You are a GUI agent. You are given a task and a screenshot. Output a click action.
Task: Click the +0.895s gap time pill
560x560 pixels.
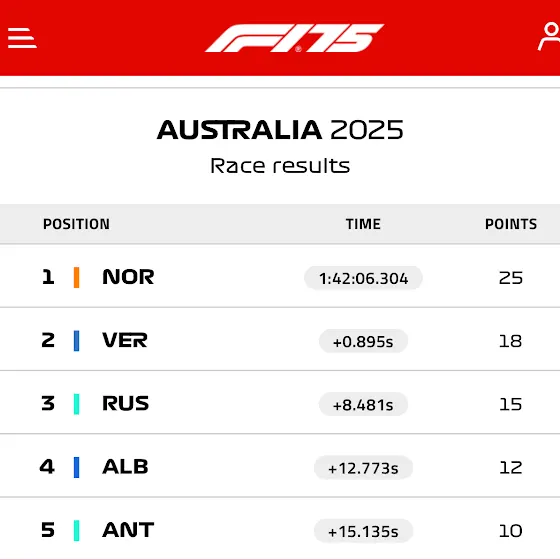[363, 341]
